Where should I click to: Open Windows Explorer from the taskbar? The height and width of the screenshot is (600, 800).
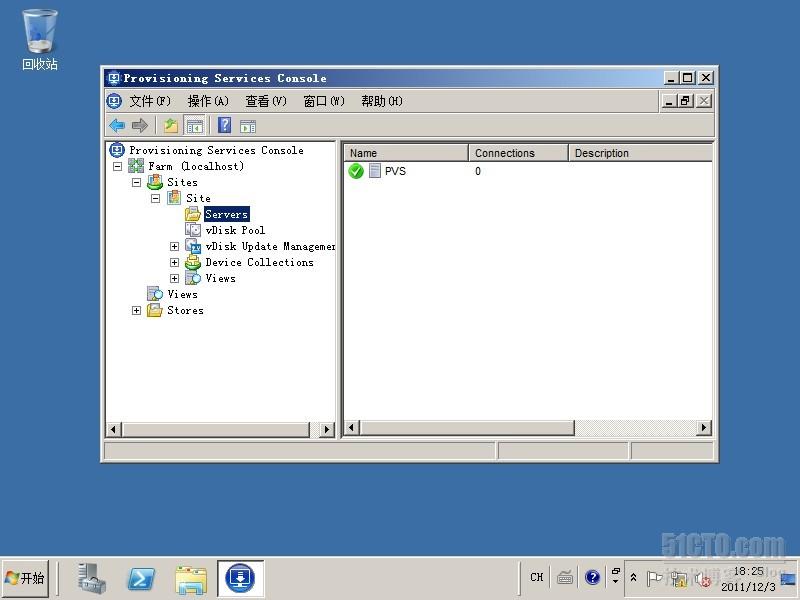(x=191, y=579)
